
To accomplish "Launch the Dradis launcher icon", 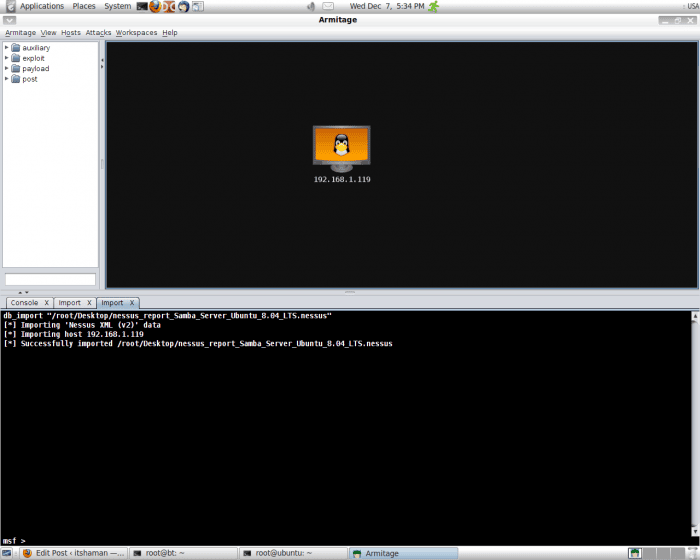I will tap(169, 7).
